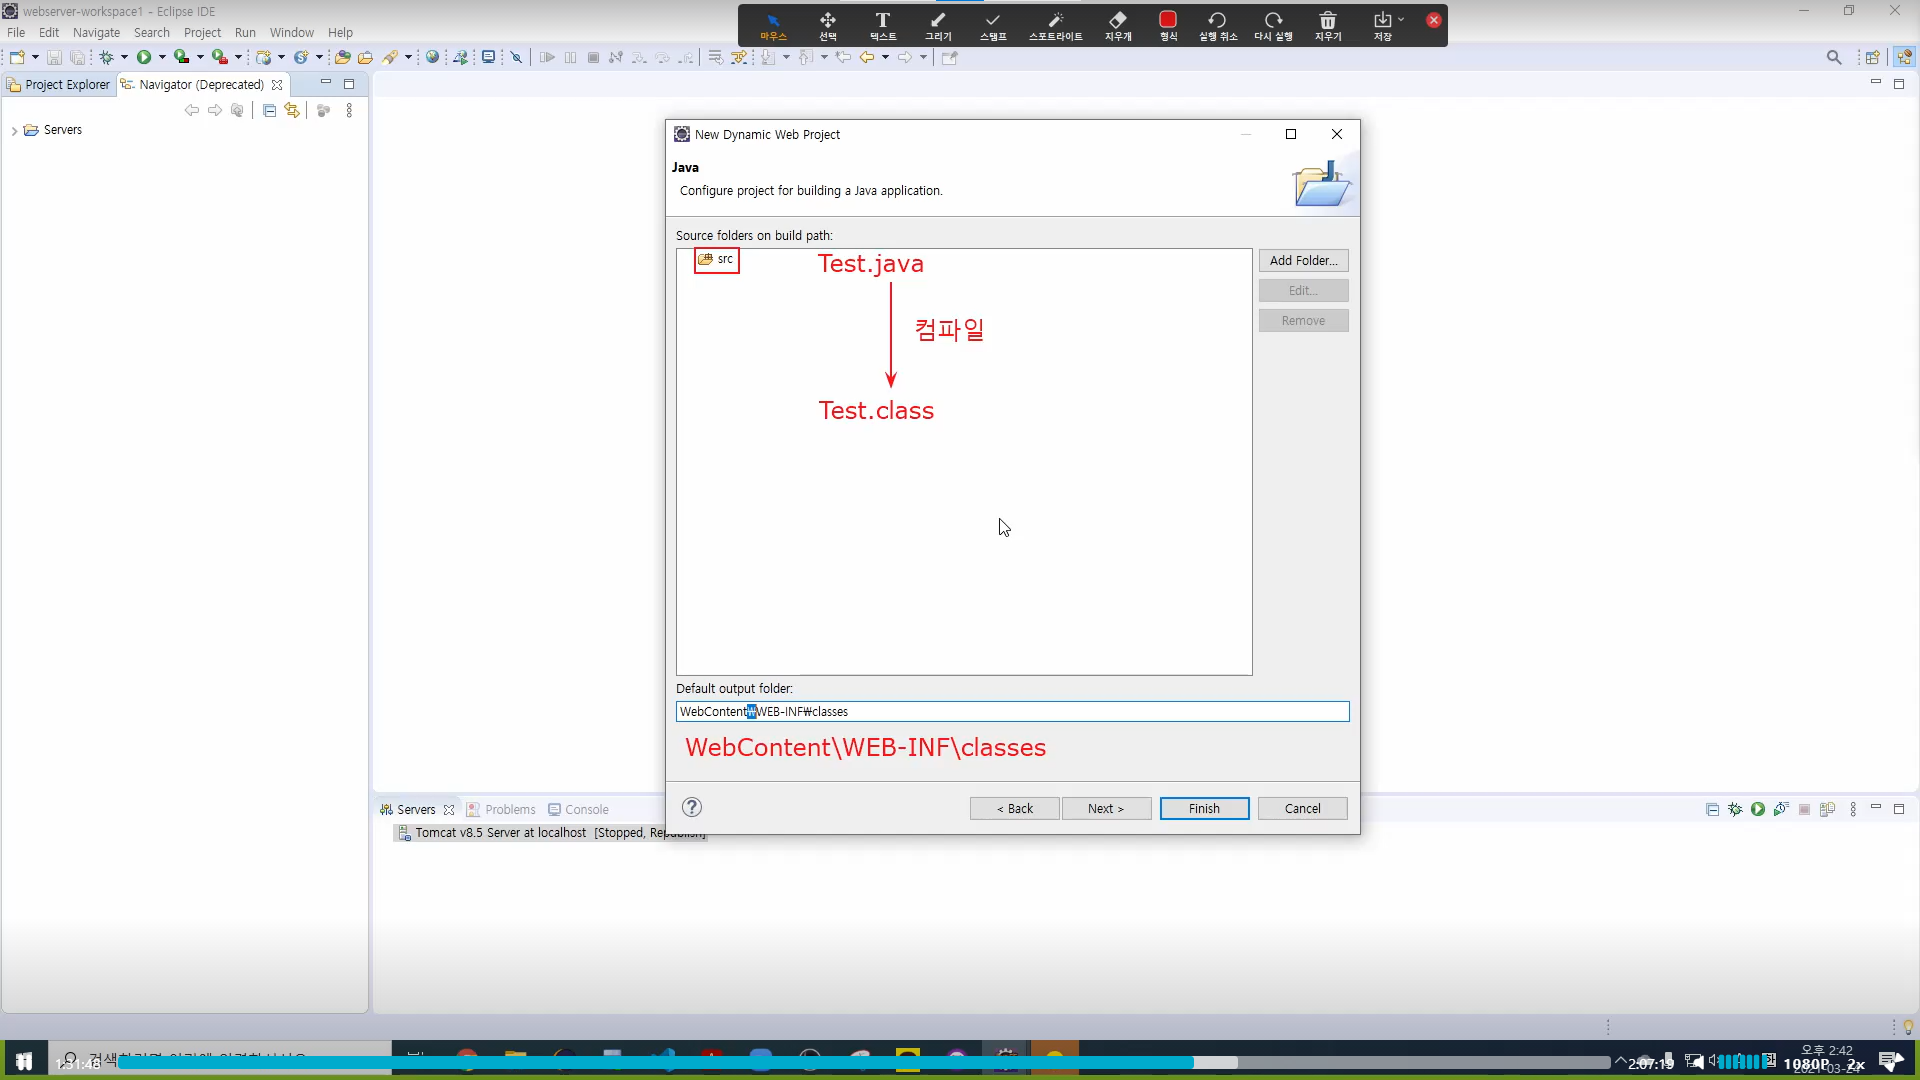
Task: Expand the Servers tree node
Action: 14,130
